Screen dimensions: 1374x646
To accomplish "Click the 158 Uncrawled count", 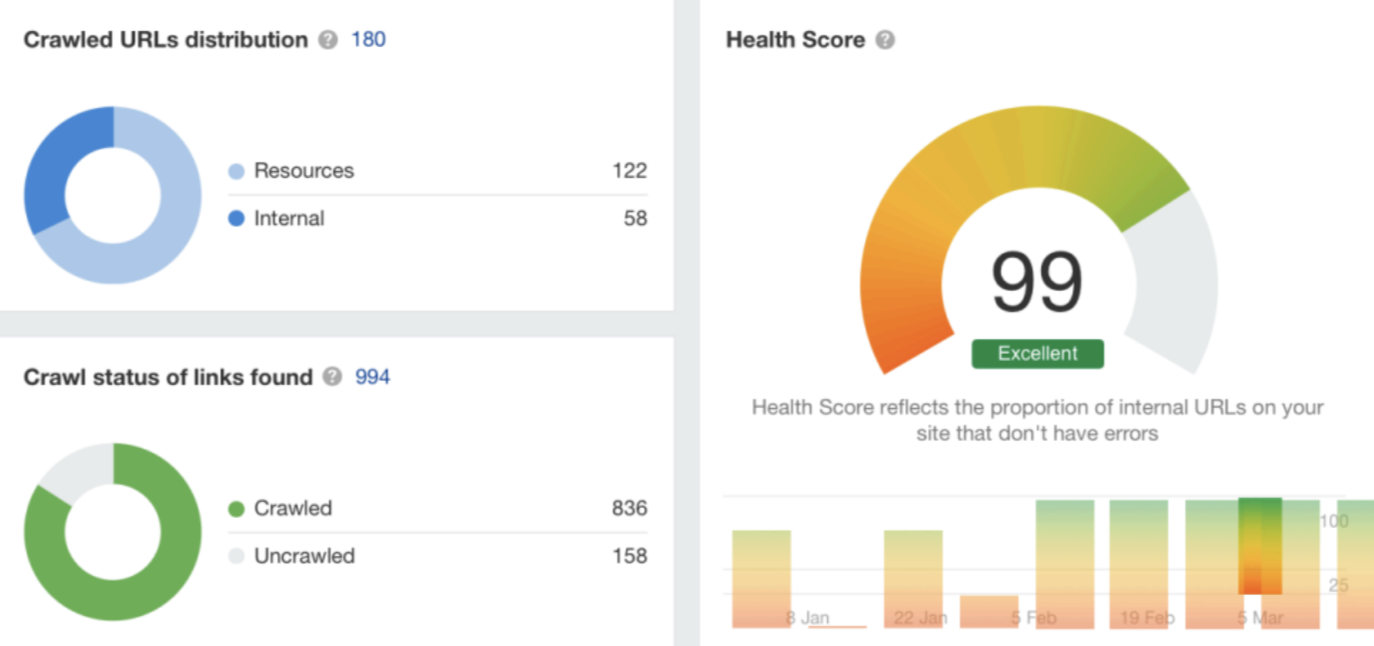I will [x=630, y=556].
